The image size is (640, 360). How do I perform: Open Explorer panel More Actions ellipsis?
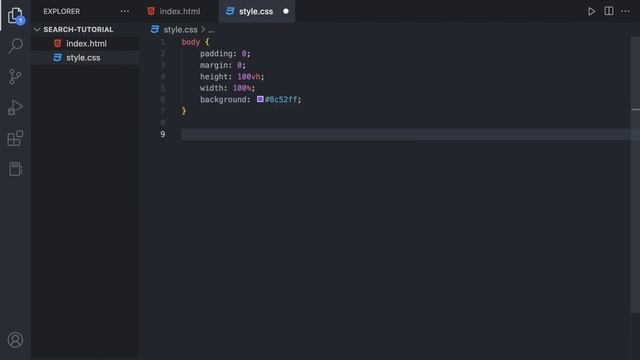(x=125, y=11)
